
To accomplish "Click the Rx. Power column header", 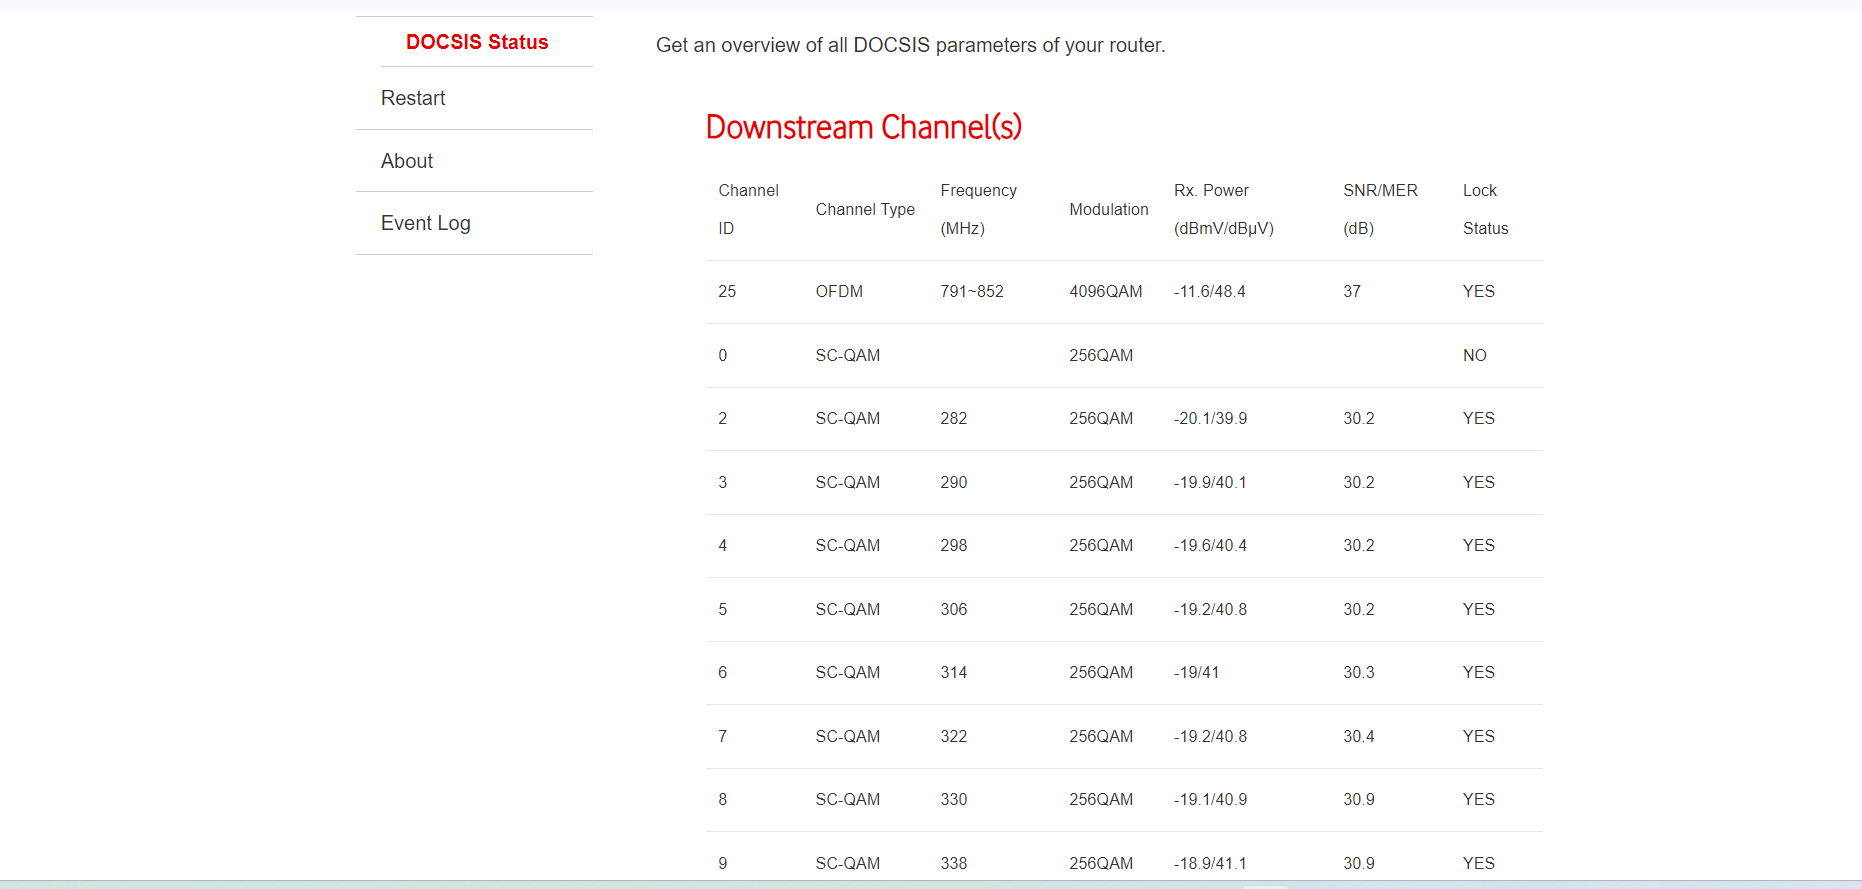I will pos(1222,209).
